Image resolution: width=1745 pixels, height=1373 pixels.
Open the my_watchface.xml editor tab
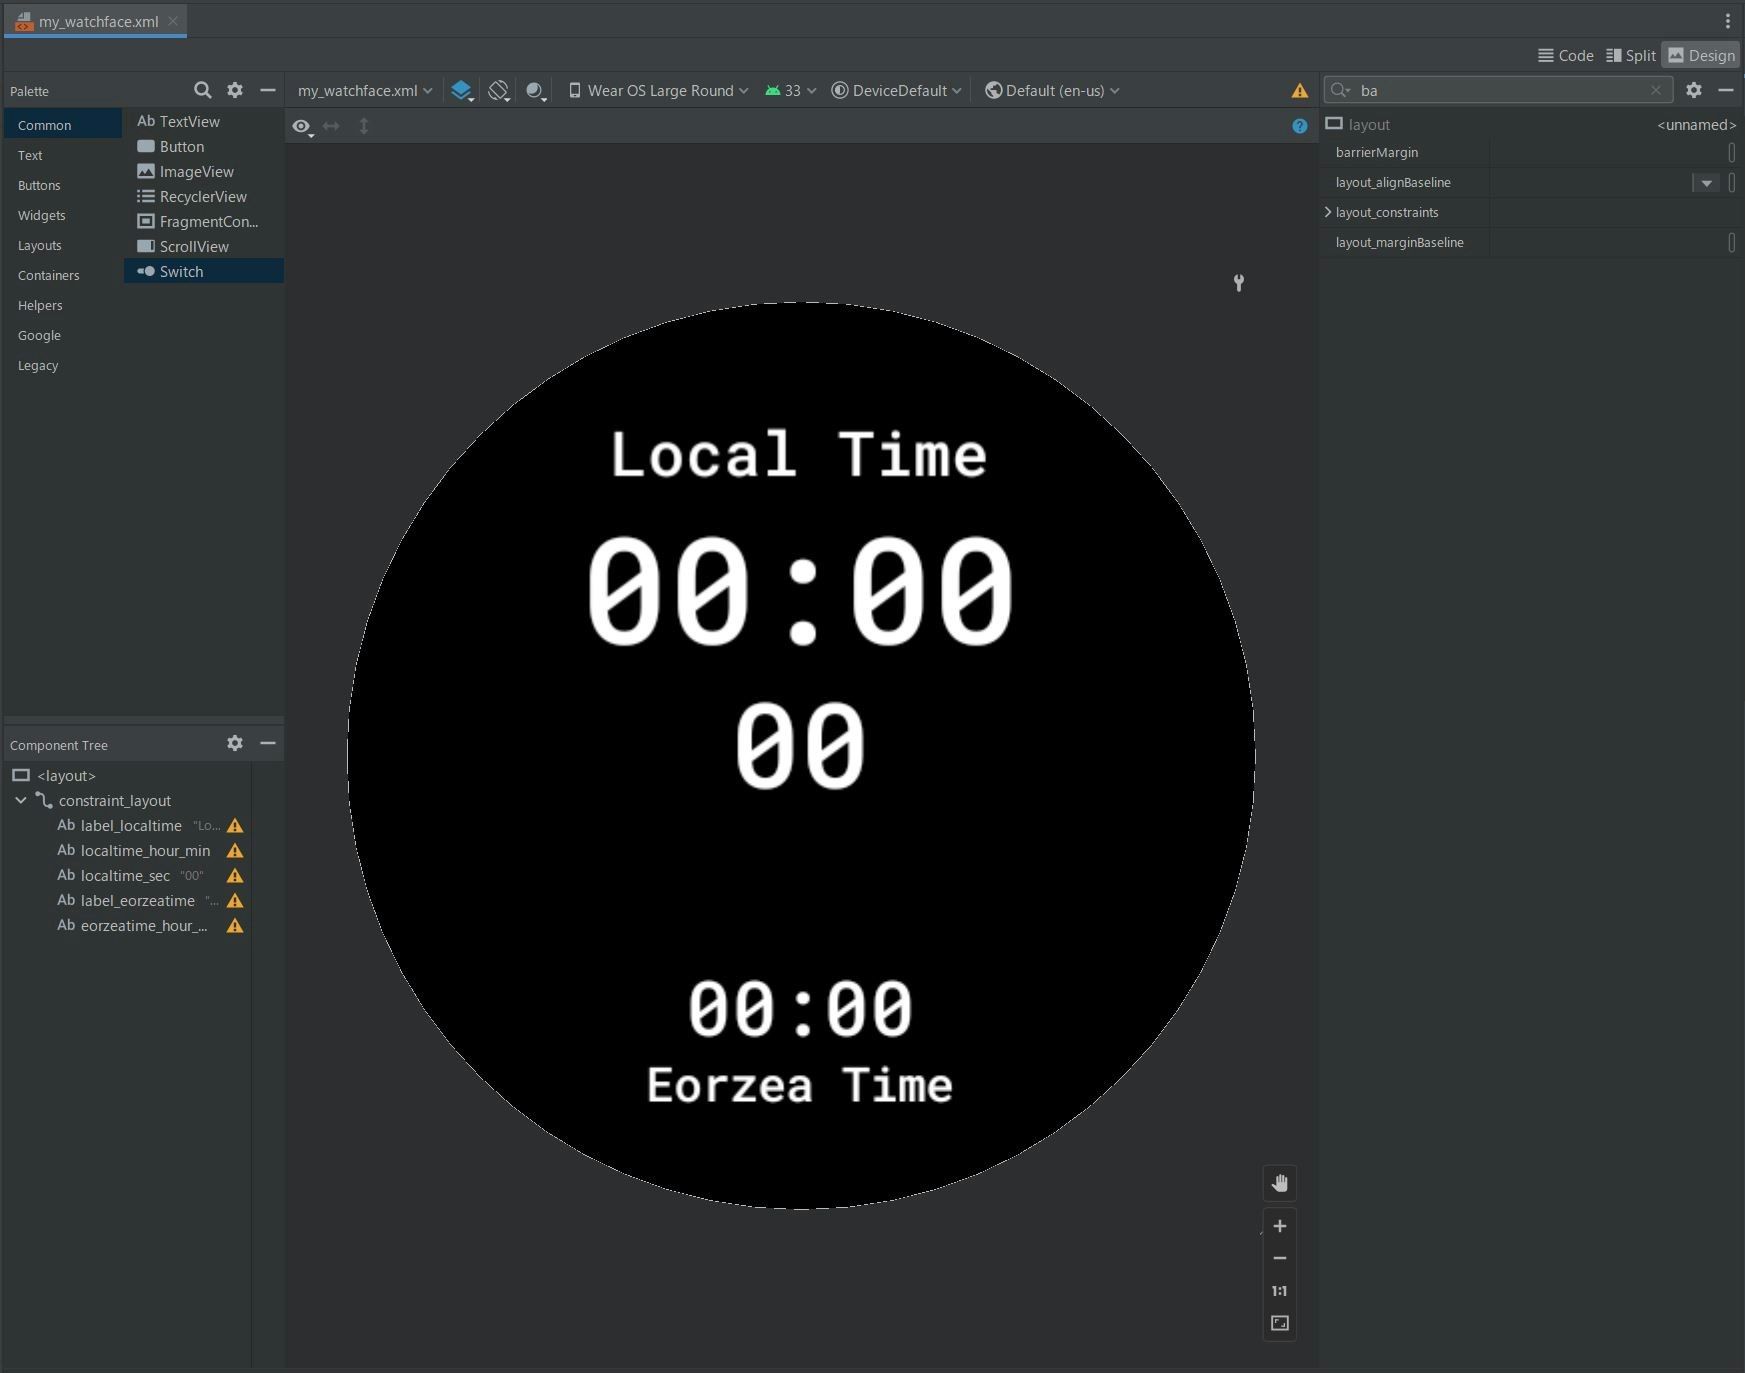(x=97, y=21)
